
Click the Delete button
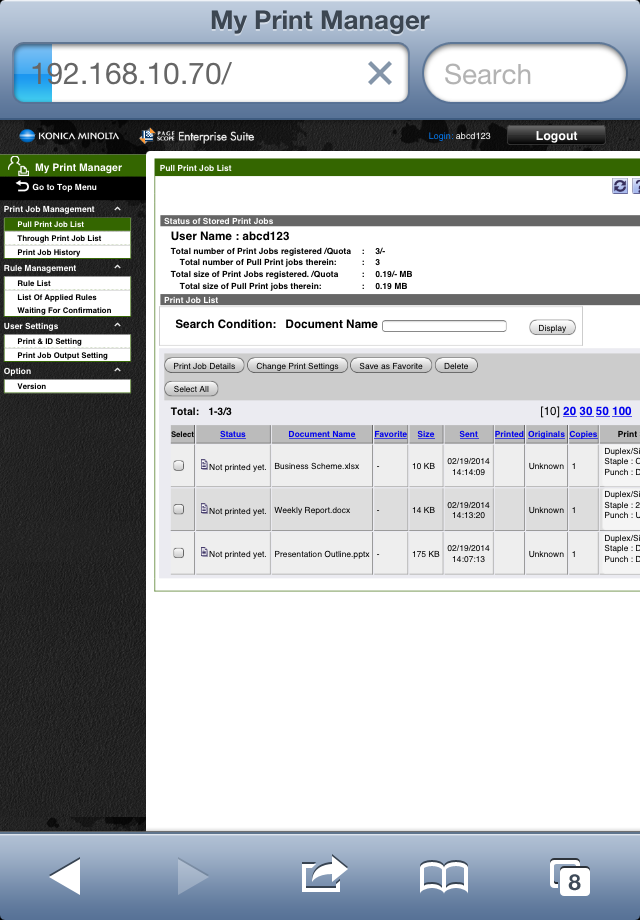point(456,366)
